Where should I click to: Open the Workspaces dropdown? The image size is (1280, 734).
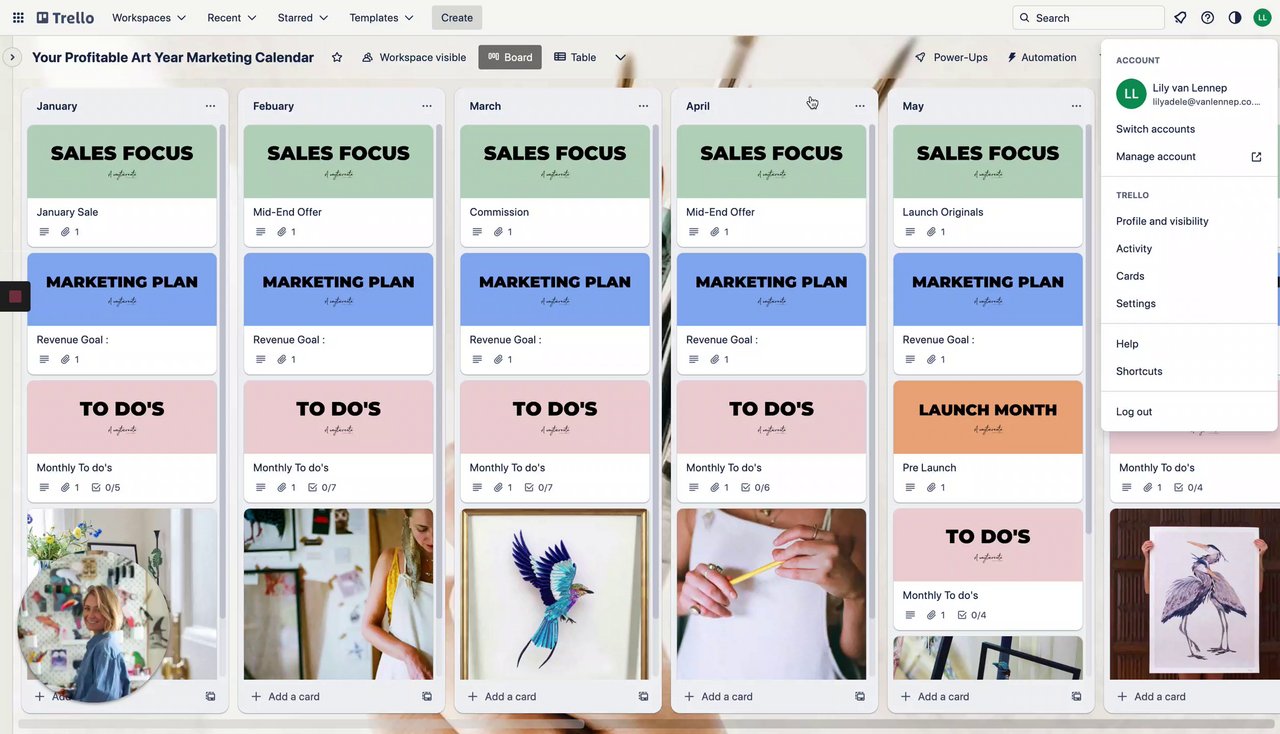[x=149, y=17]
